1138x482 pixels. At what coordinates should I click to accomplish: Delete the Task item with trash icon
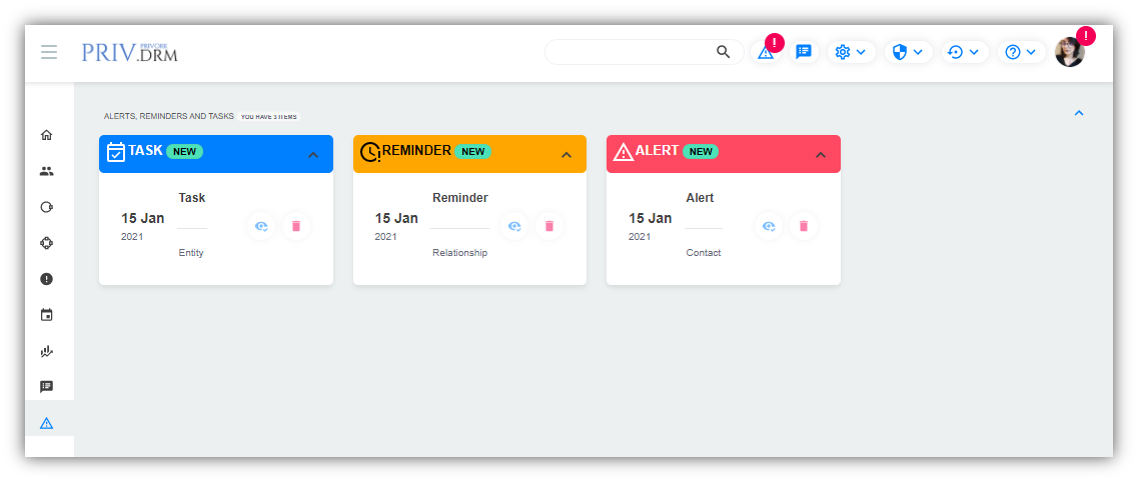[x=295, y=226]
